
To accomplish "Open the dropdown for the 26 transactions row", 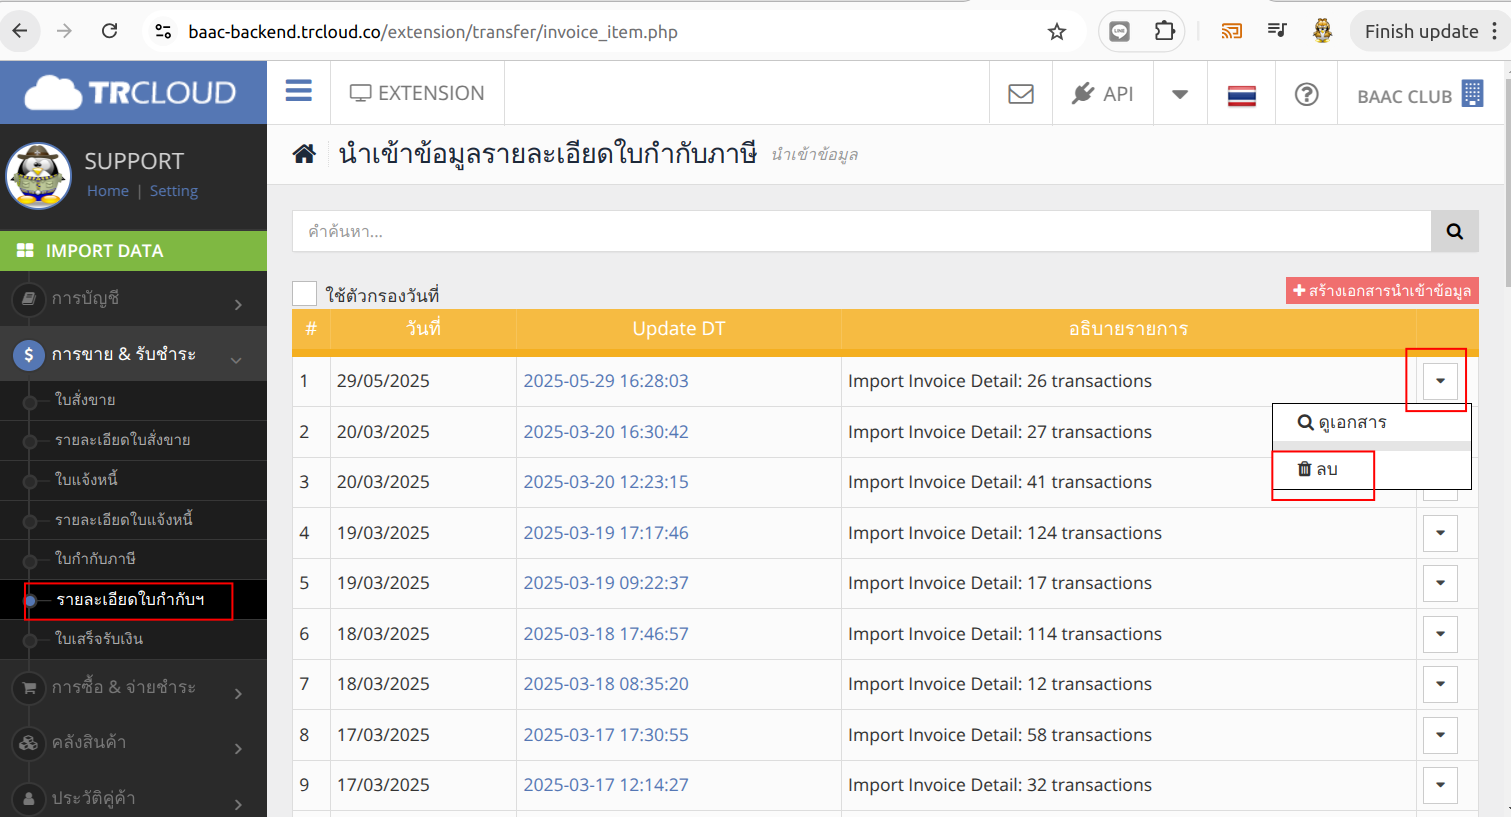I will pyautogui.click(x=1440, y=381).
